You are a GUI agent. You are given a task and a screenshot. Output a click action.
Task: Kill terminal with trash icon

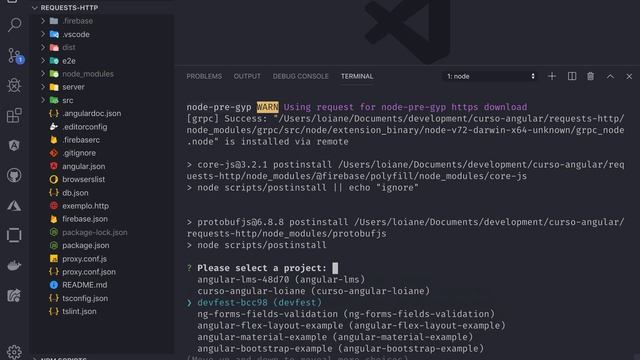click(591, 76)
